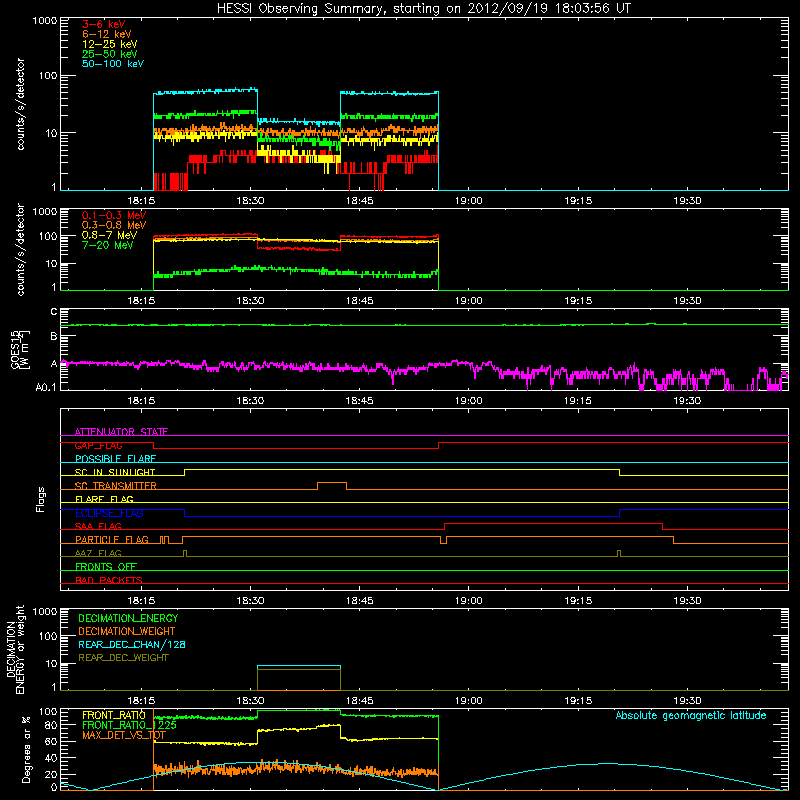Select the cyan 50-100 keV legend label
Screen dimensions: 800x800
pyautogui.click(x=113, y=64)
